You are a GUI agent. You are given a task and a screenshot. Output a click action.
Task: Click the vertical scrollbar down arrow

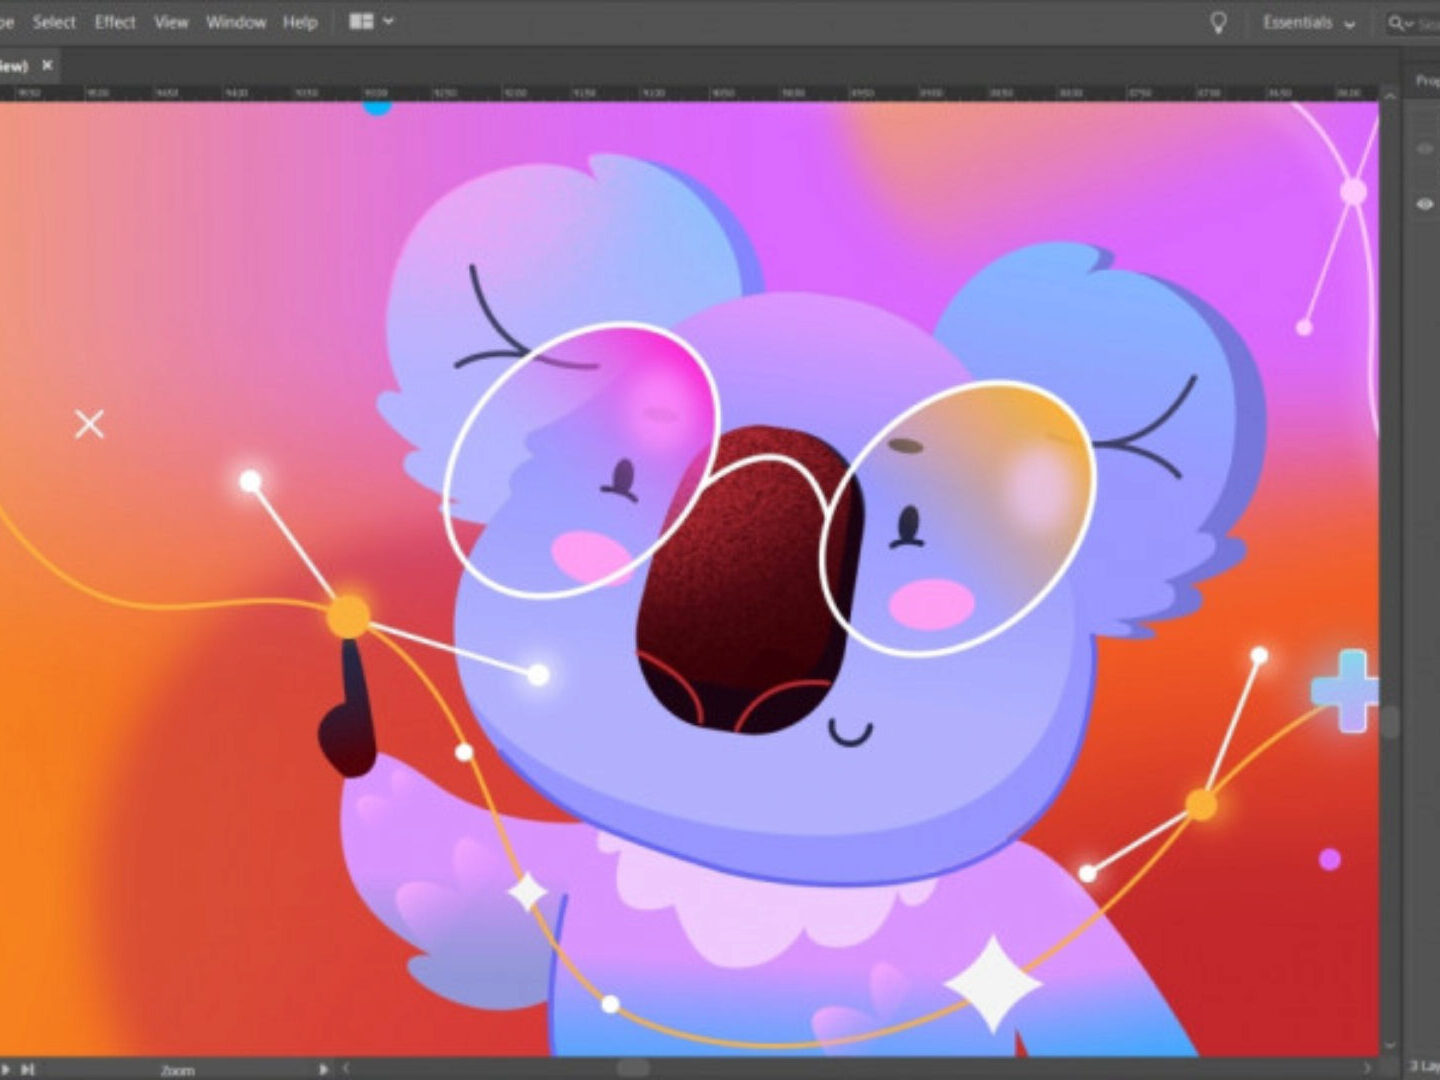[1389, 1045]
